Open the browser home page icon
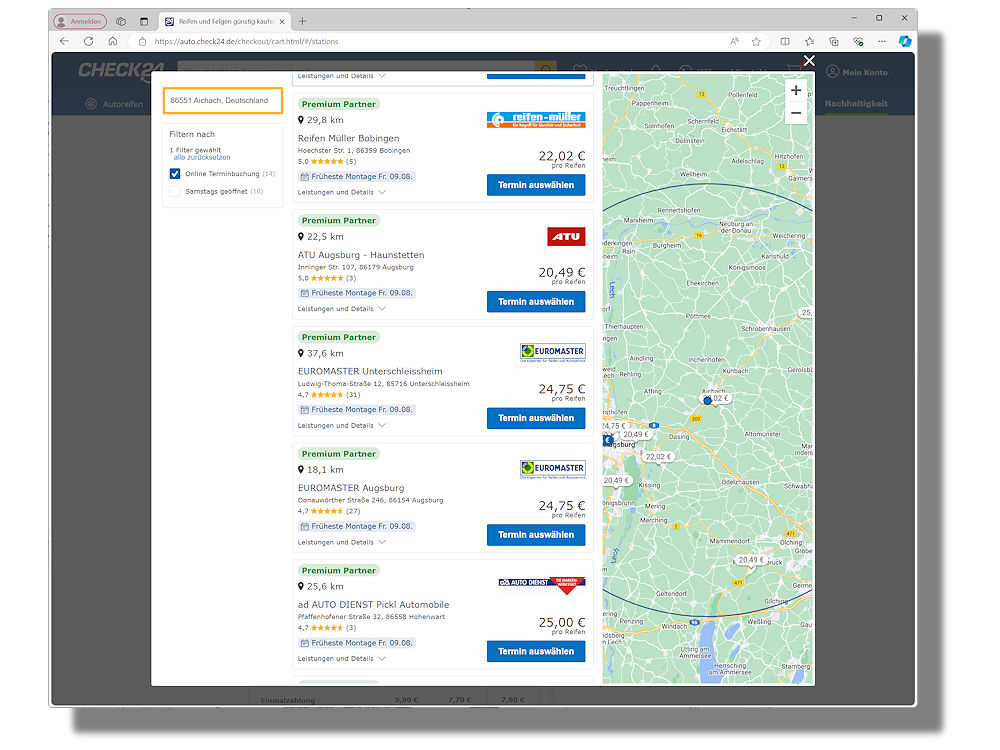The height and width of the screenshot is (750, 1000). click(x=113, y=41)
